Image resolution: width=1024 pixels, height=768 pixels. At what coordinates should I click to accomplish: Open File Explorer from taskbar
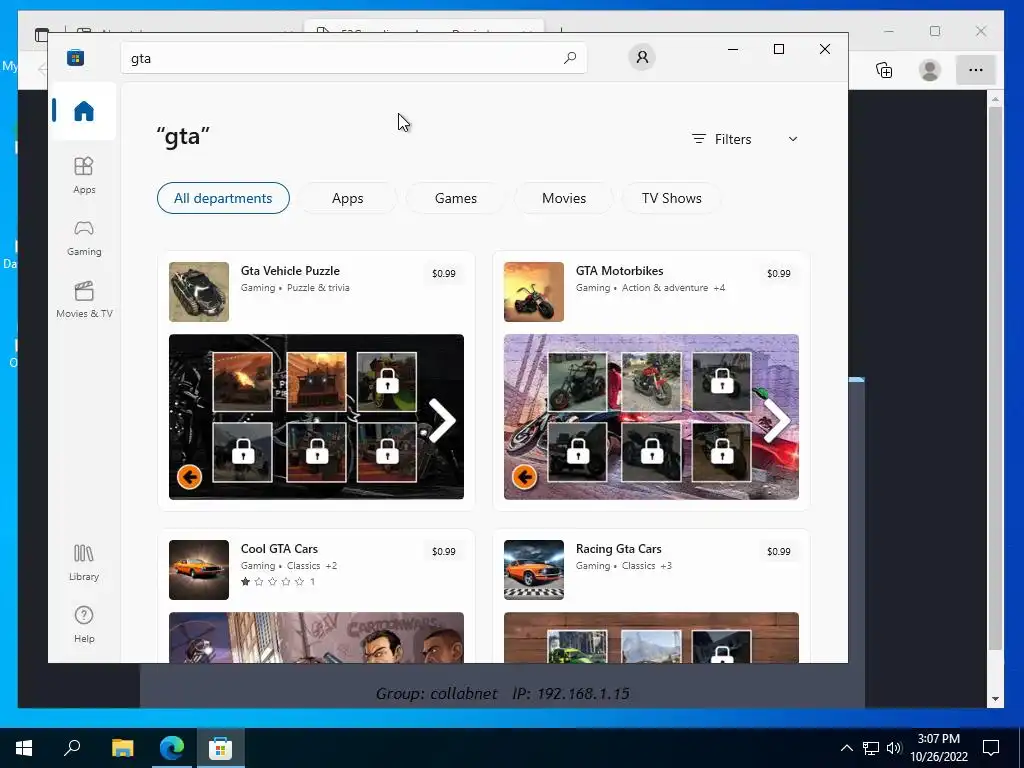(122, 747)
